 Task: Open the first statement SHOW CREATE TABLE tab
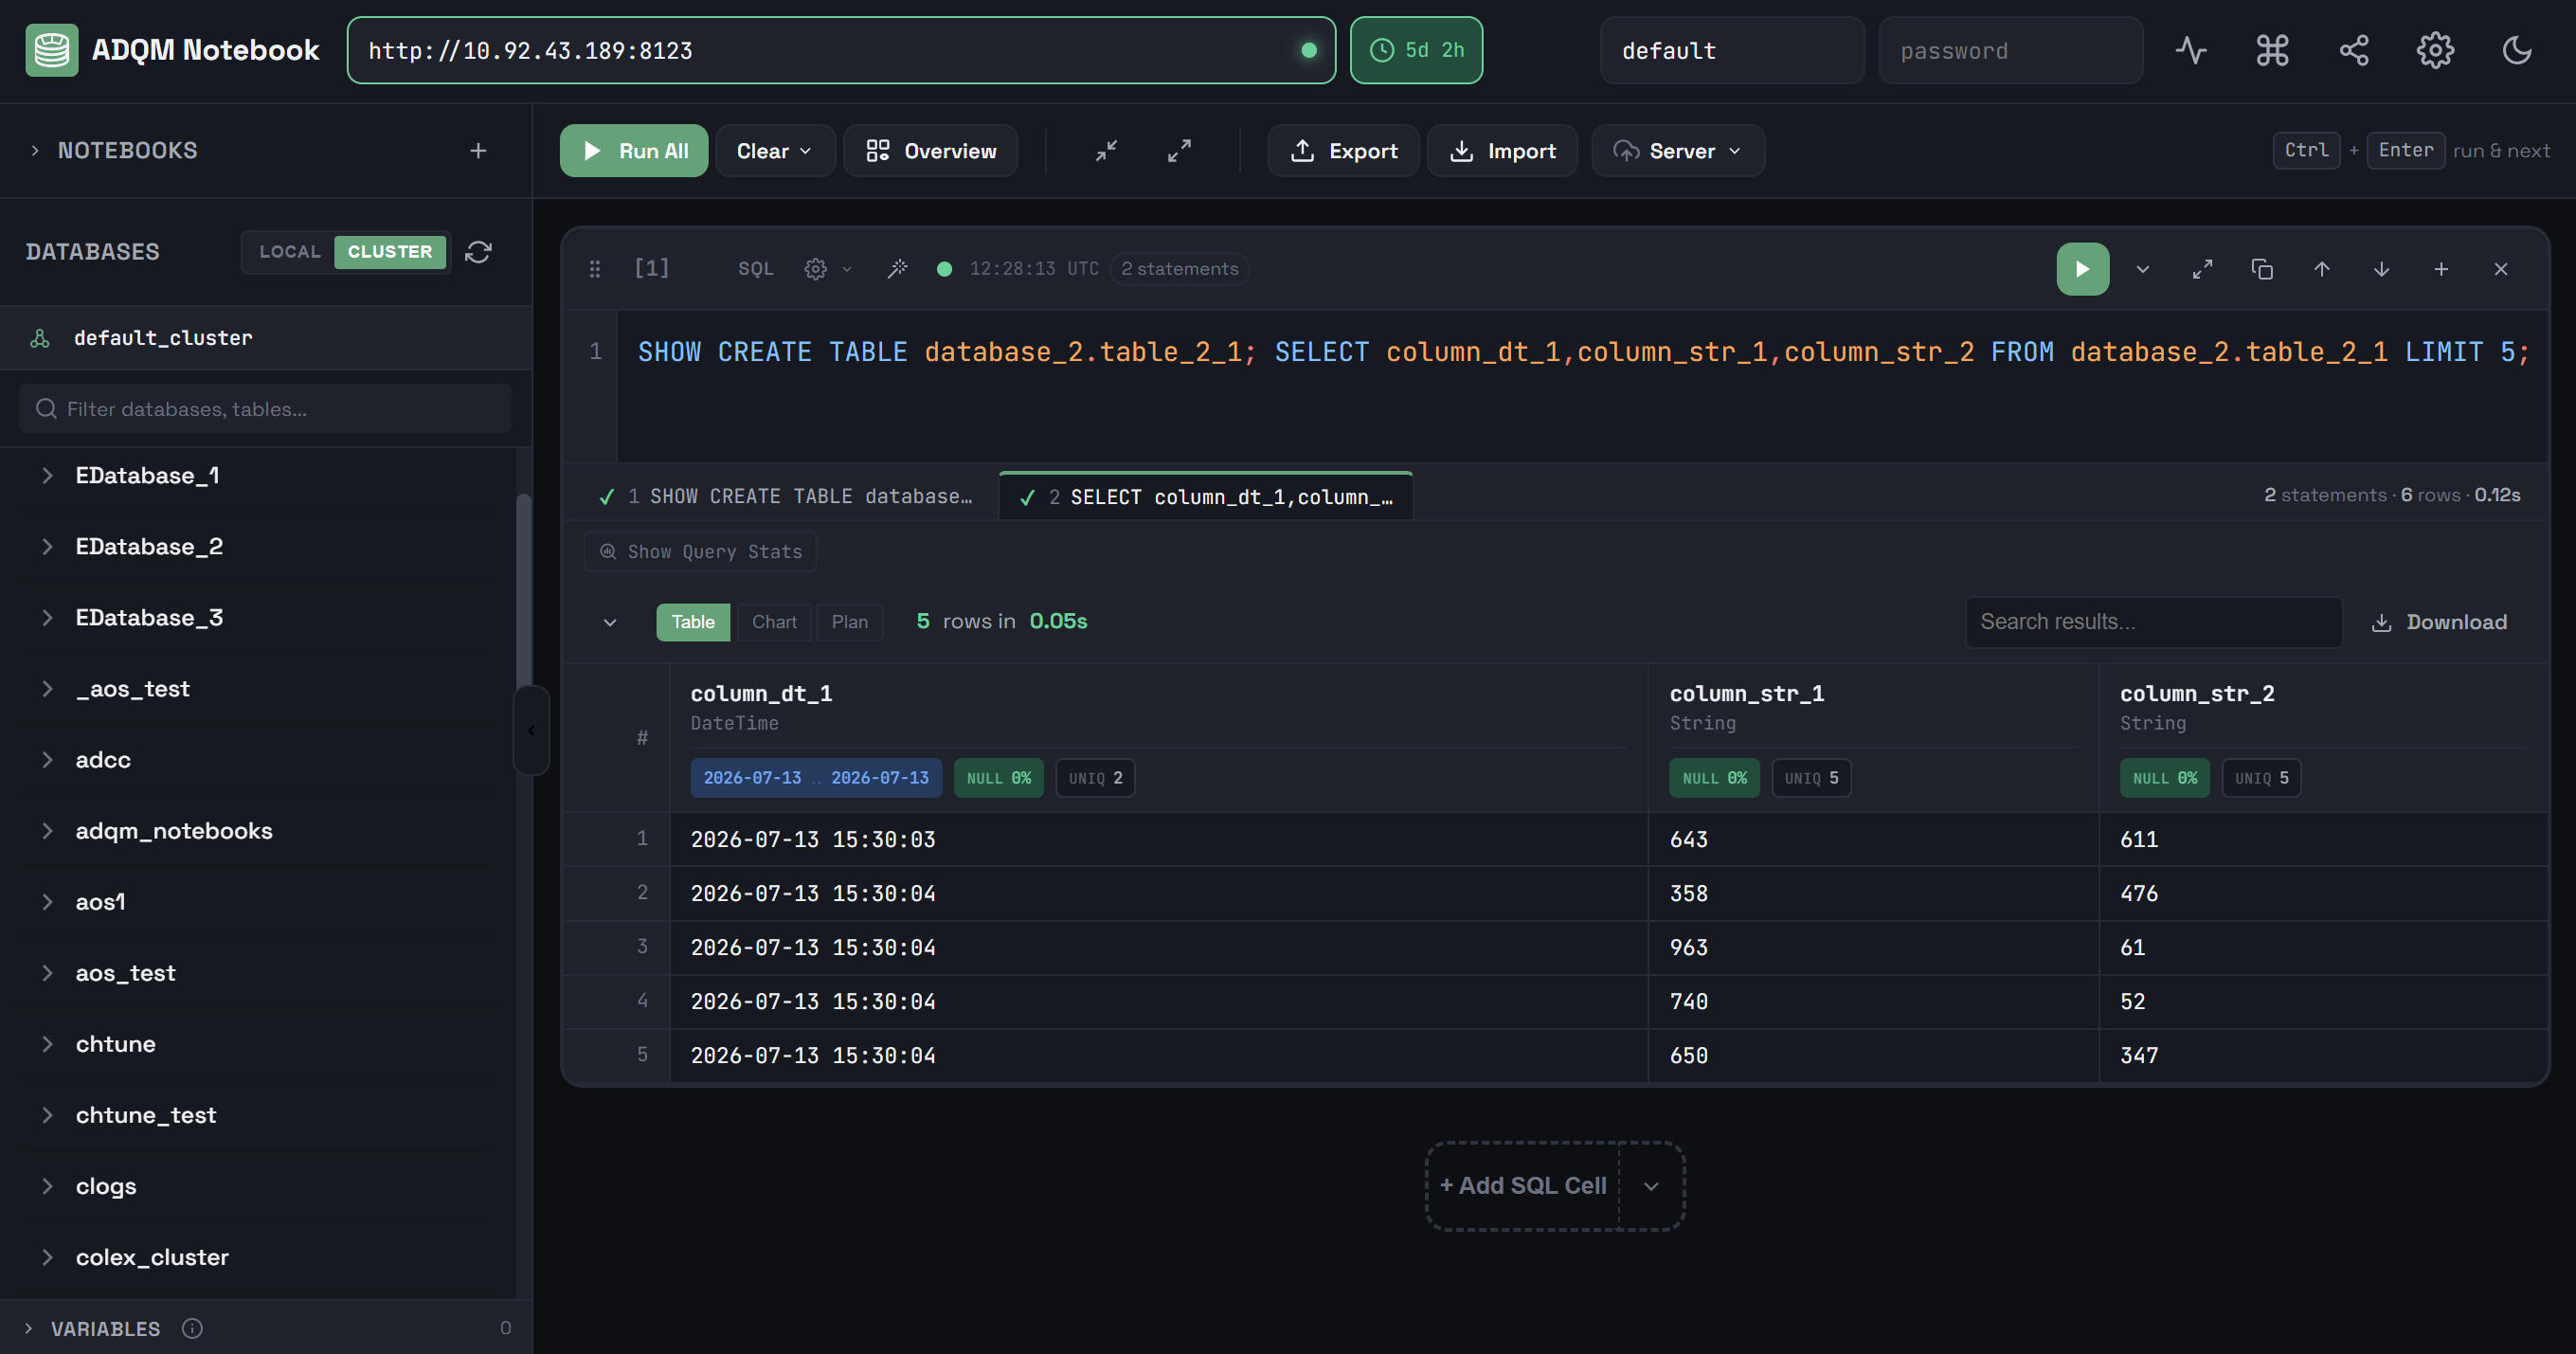(x=785, y=496)
